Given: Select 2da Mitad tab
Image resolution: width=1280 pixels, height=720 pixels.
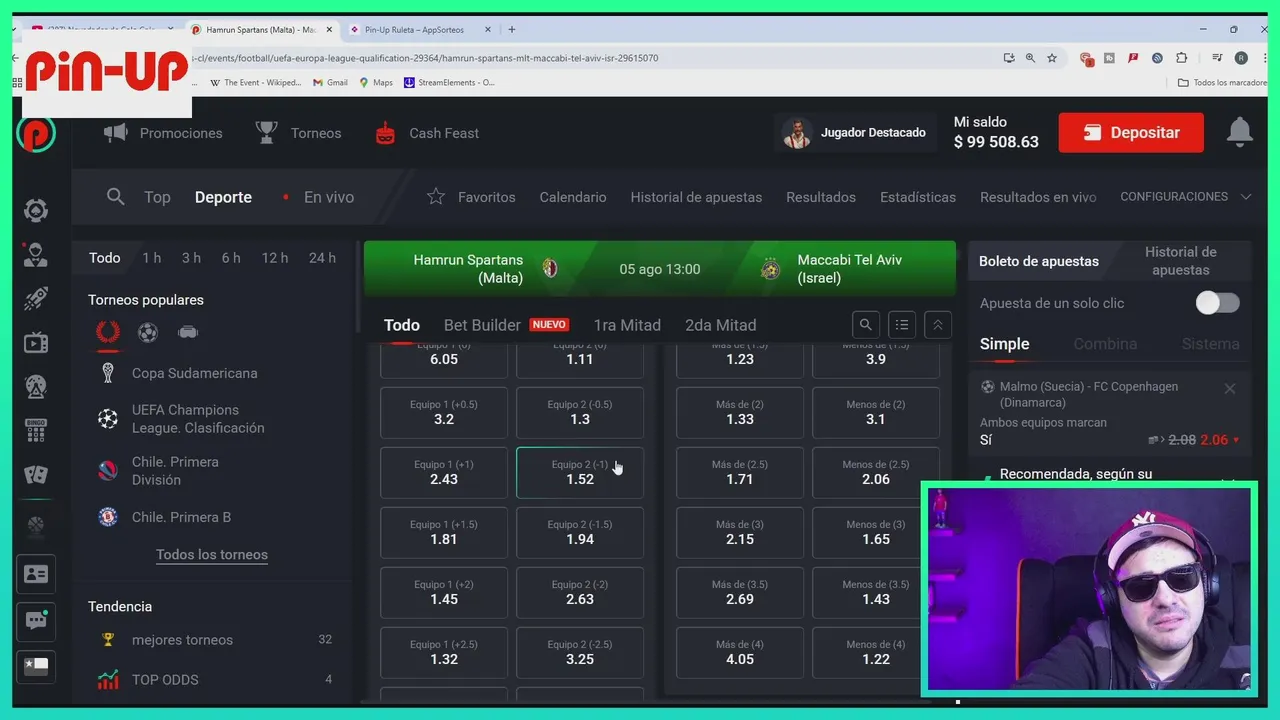Looking at the screenshot, I should tap(720, 325).
